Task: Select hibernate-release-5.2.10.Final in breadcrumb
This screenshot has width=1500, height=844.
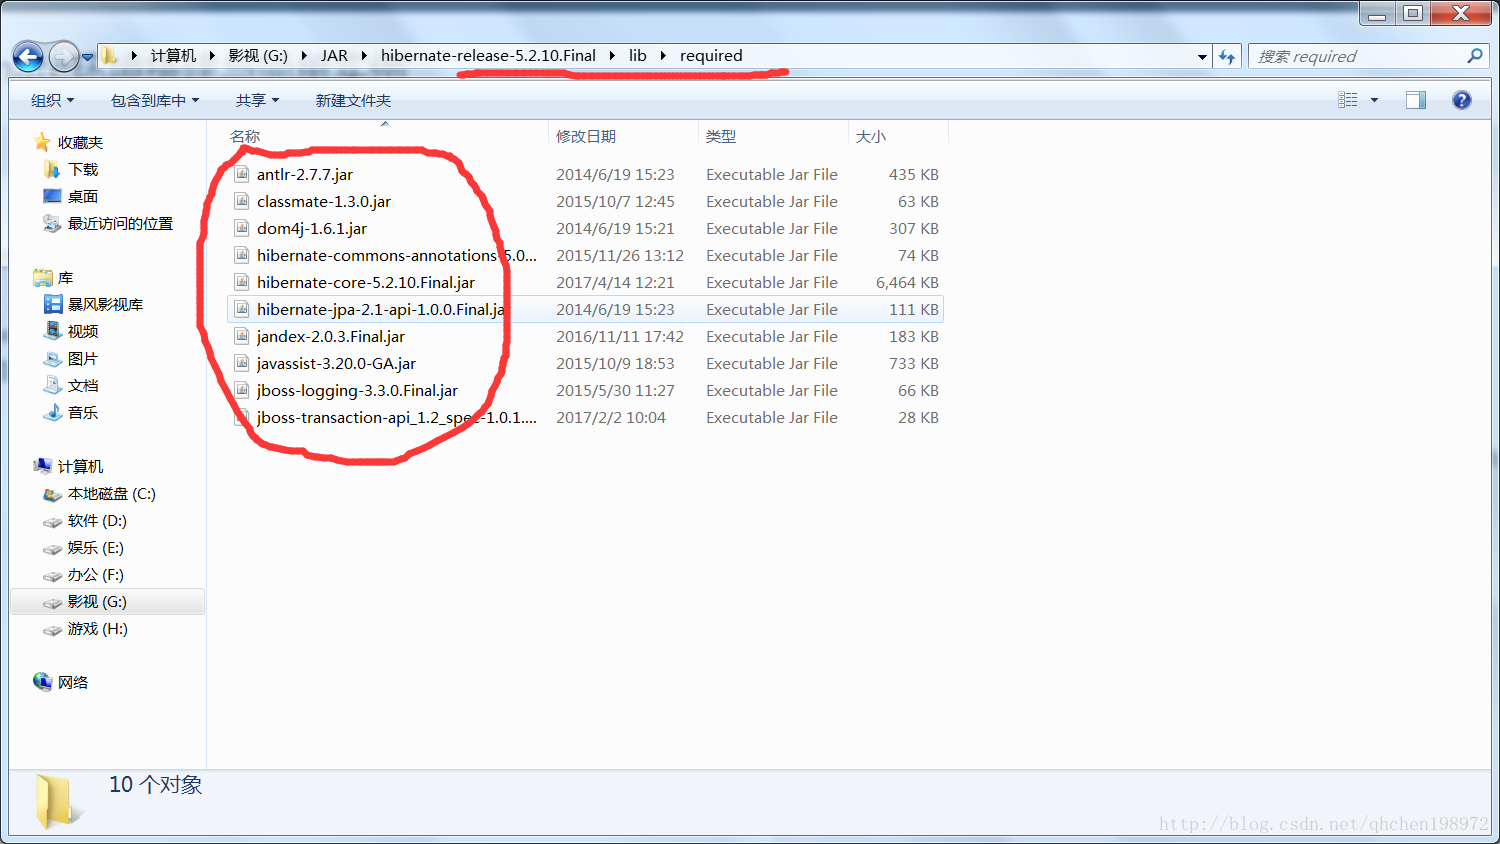Action: click(488, 56)
